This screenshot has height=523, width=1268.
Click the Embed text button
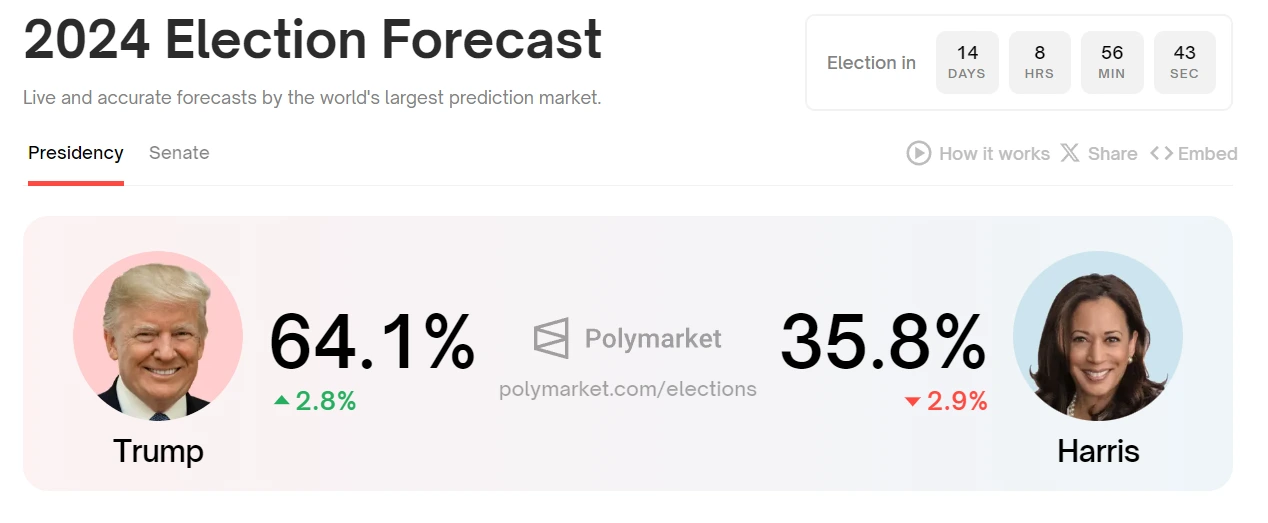point(1208,153)
